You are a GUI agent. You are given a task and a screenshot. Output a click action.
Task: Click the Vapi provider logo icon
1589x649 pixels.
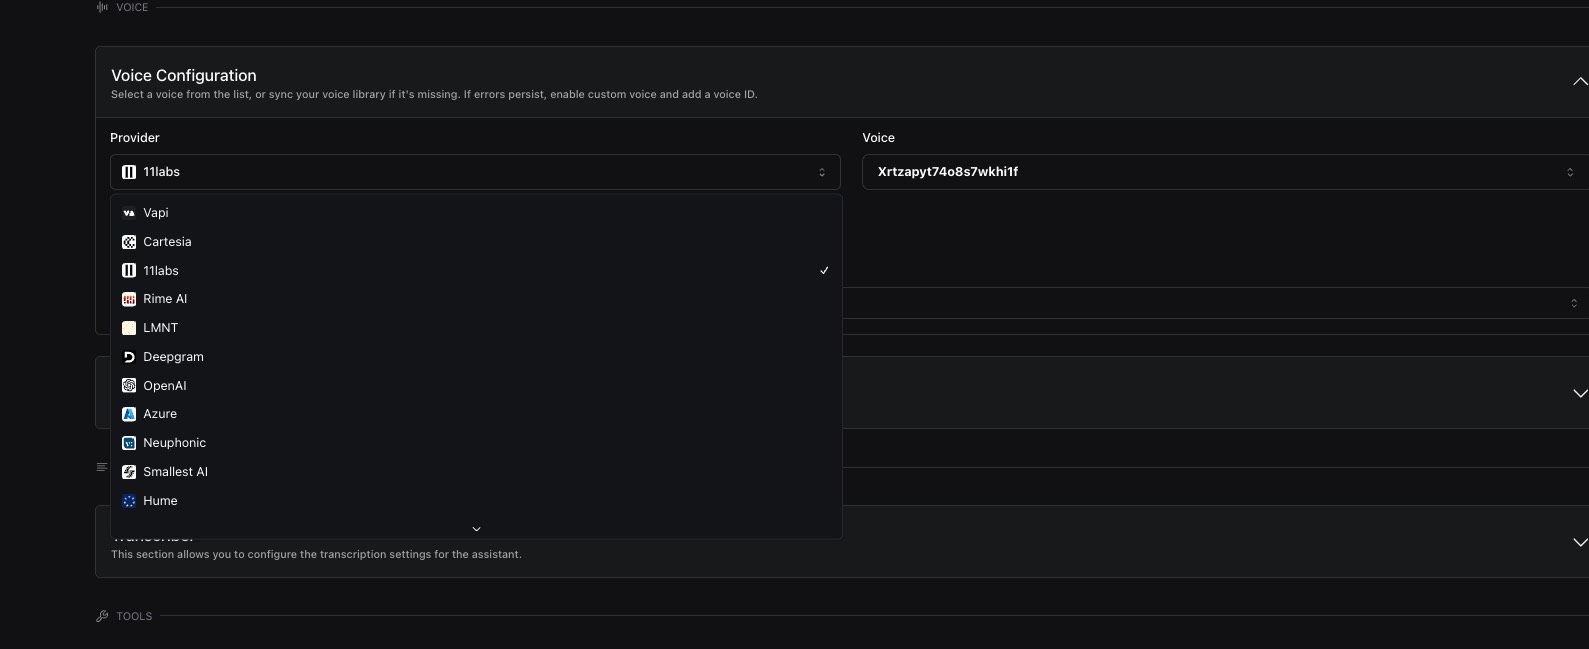coord(129,213)
